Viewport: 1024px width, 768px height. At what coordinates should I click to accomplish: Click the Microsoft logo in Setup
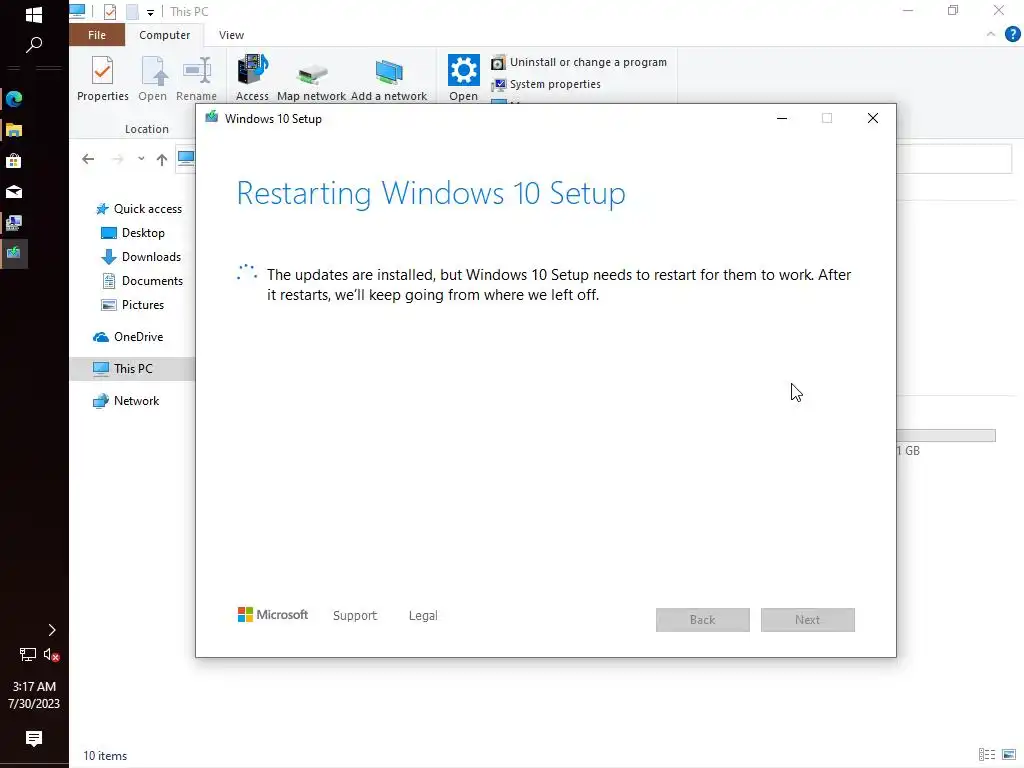pos(272,615)
